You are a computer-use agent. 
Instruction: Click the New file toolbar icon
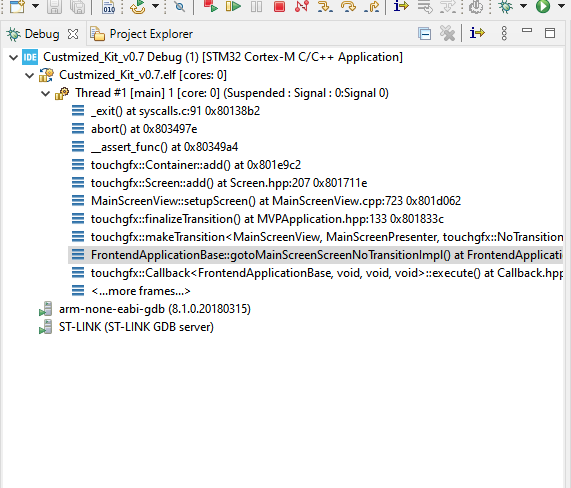pos(17,6)
